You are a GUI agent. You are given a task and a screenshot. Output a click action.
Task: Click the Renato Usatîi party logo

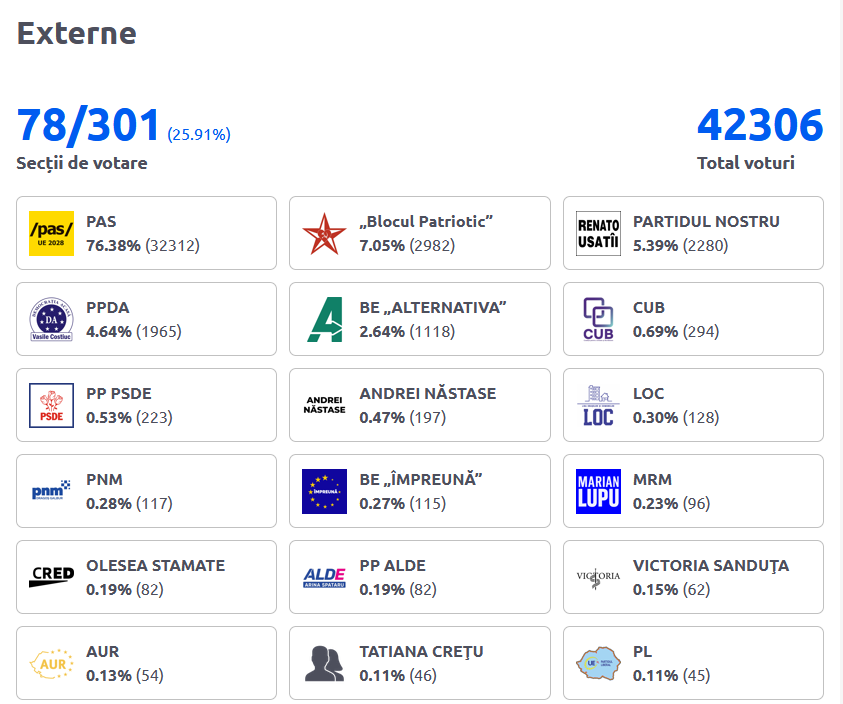(598, 233)
